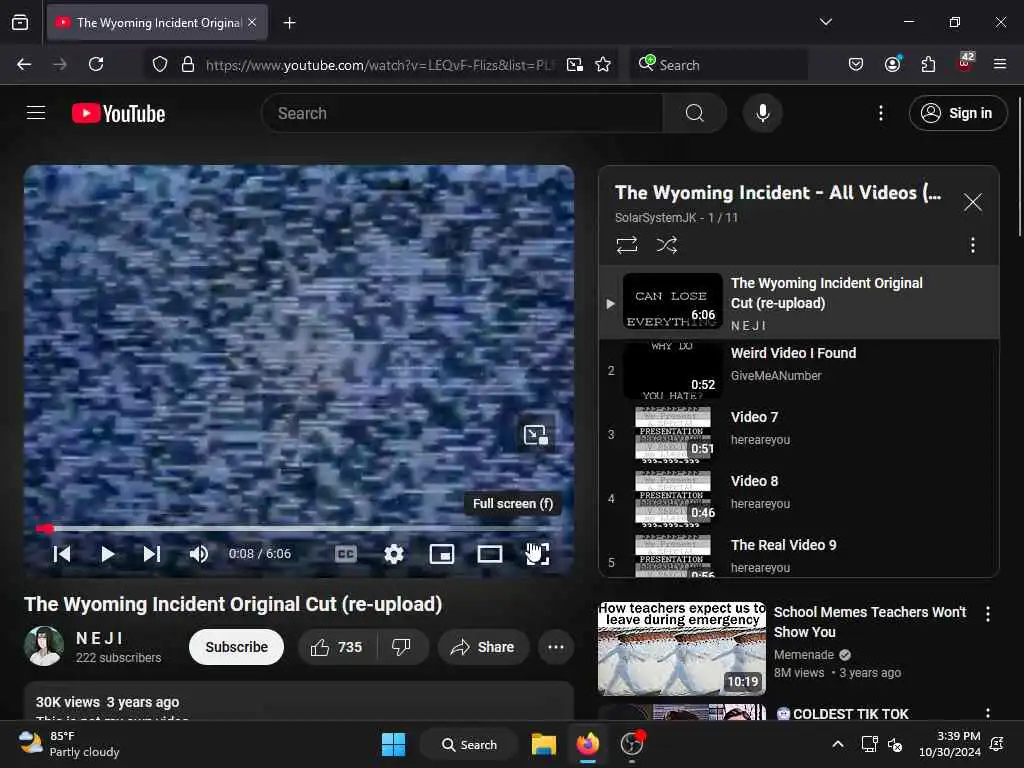Share the video
1024x768 pixels.
point(483,647)
